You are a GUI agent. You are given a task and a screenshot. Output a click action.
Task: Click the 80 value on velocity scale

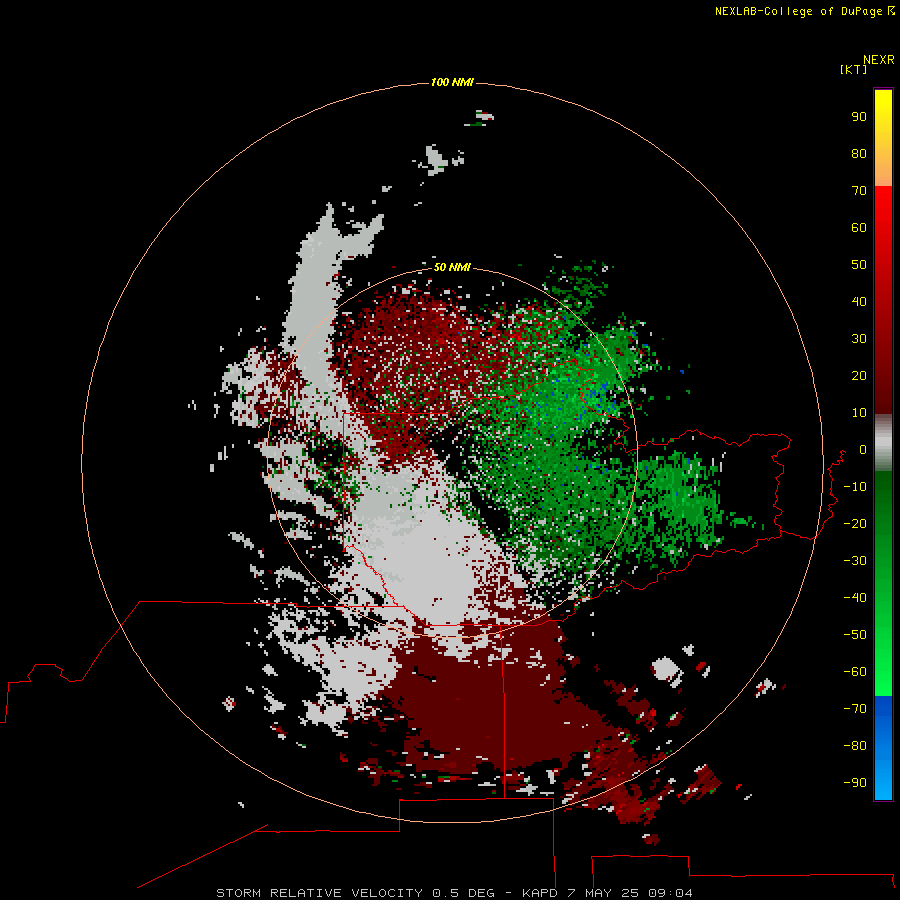(x=859, y=153)
